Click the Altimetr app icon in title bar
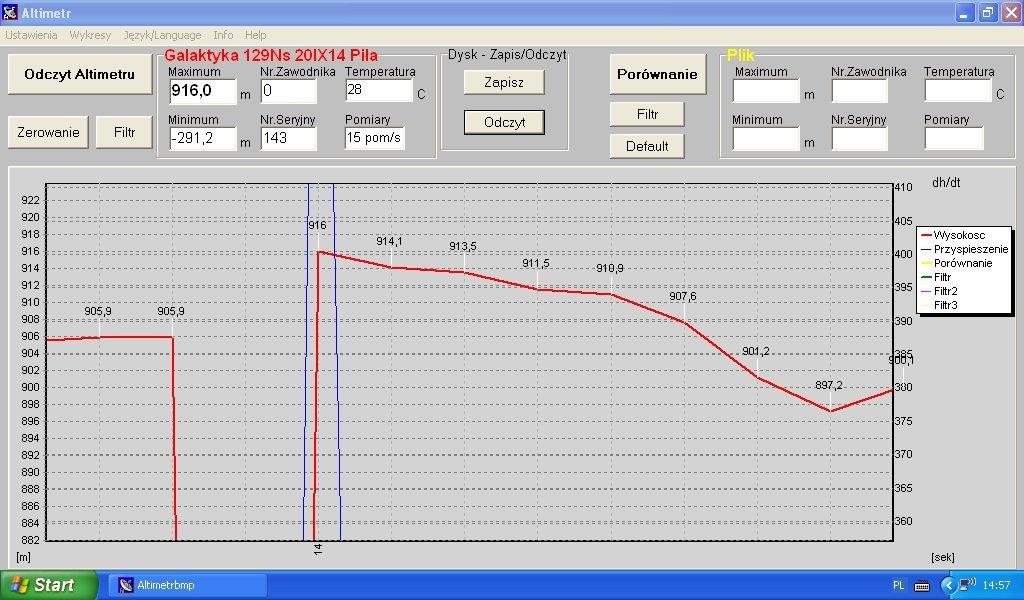This screenshot has height=600, width=1024. [11, 13]
